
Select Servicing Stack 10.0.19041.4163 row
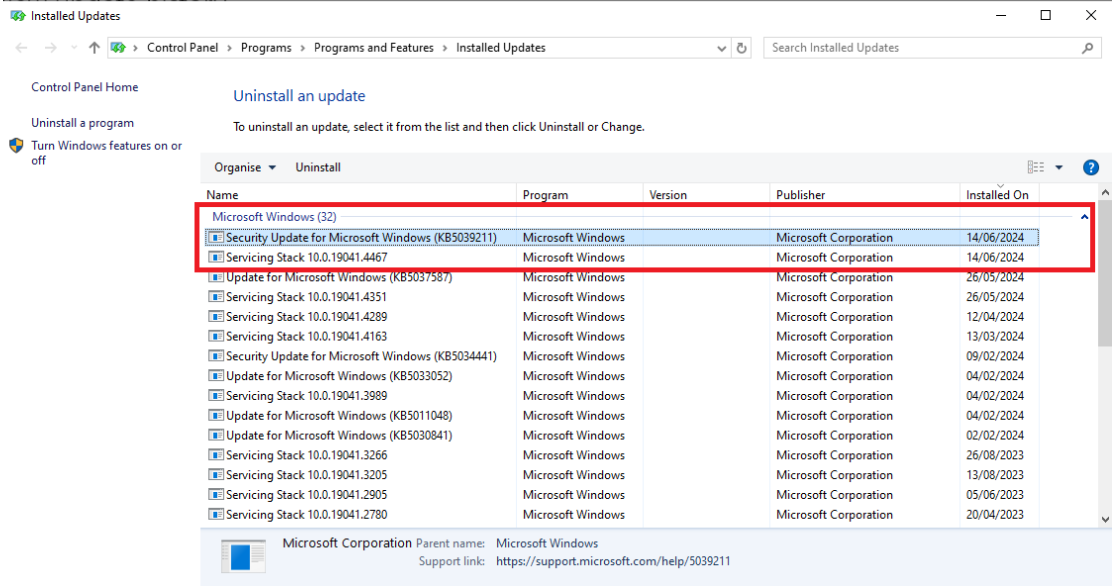tap(622, 337)
